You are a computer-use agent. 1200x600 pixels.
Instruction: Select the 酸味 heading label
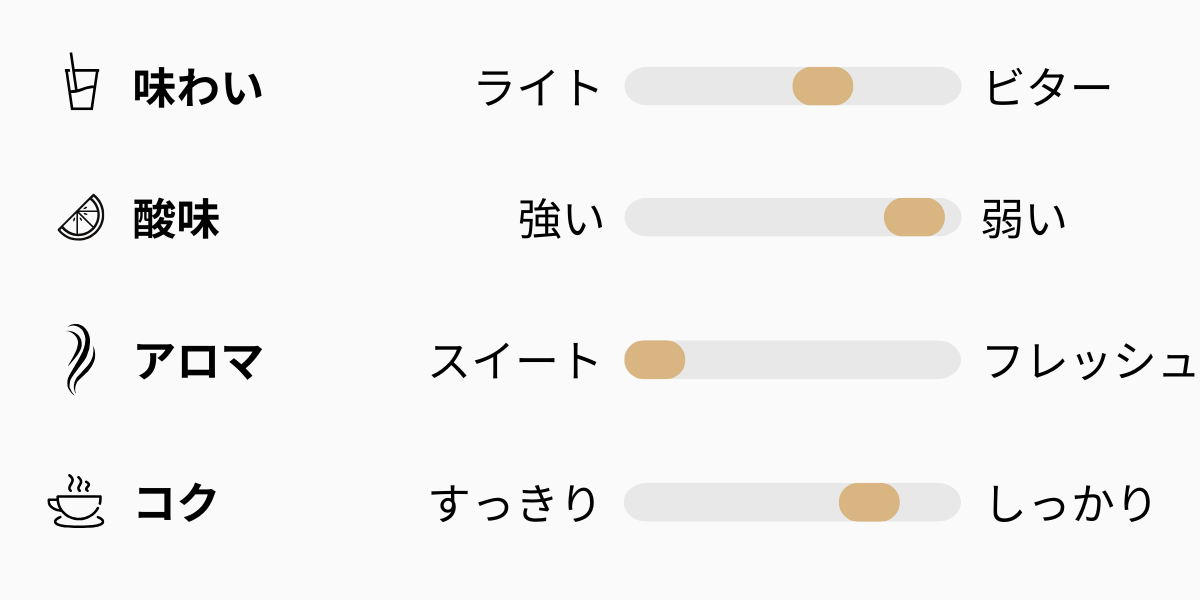pos(176,219)
